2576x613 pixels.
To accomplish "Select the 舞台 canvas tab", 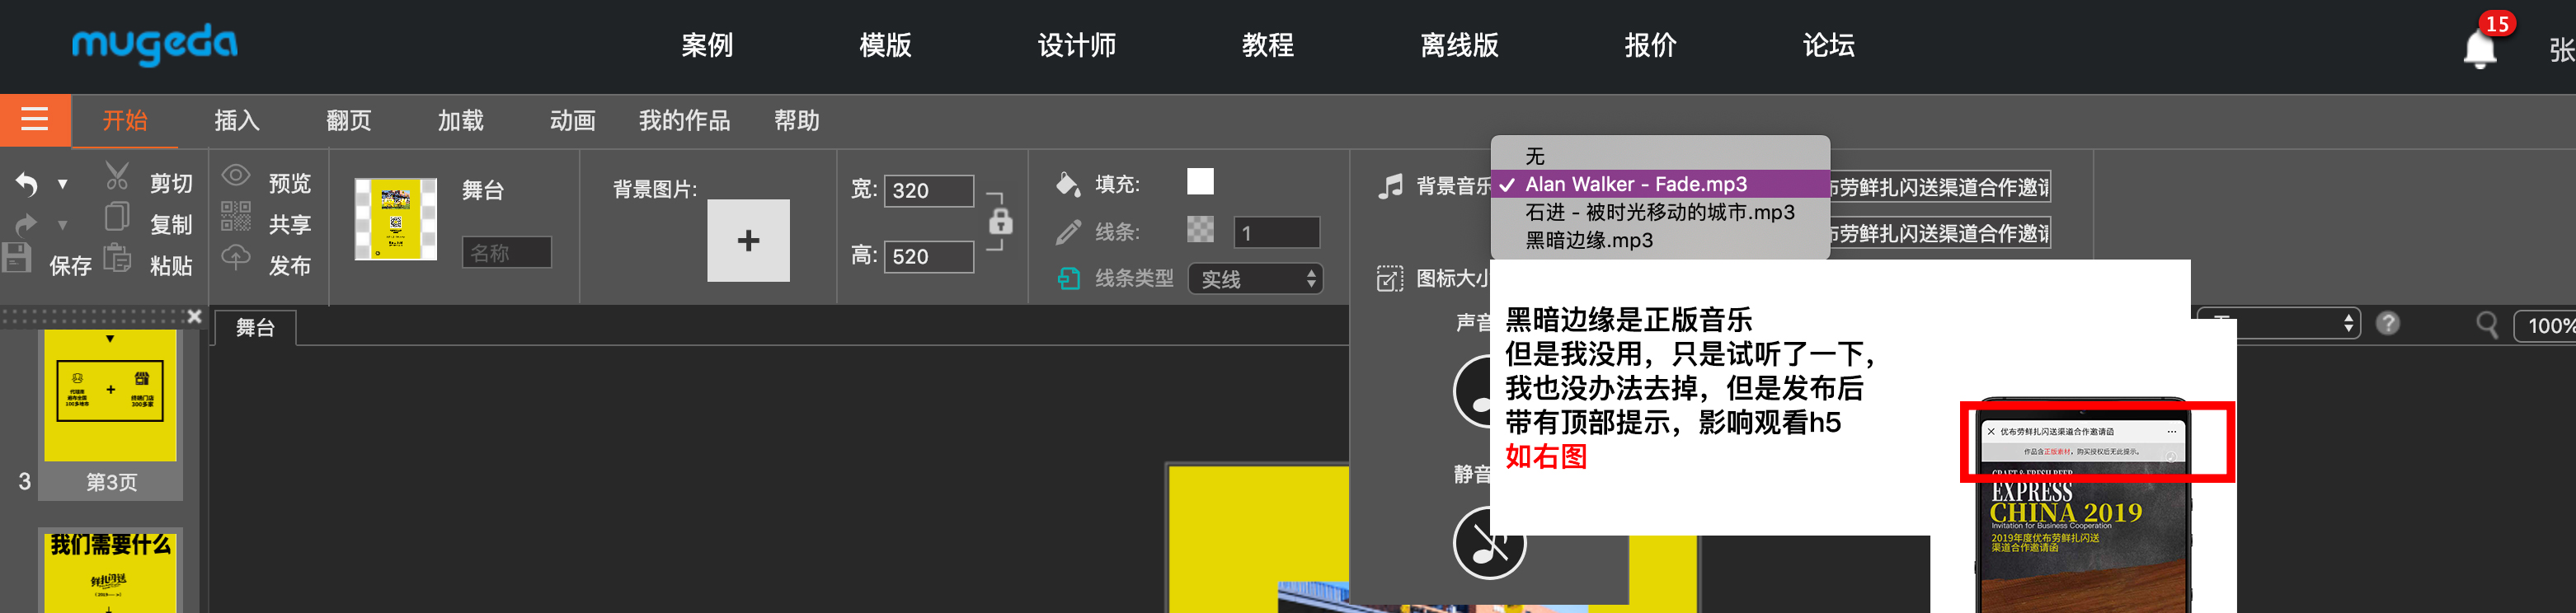I will coord(255,327).
